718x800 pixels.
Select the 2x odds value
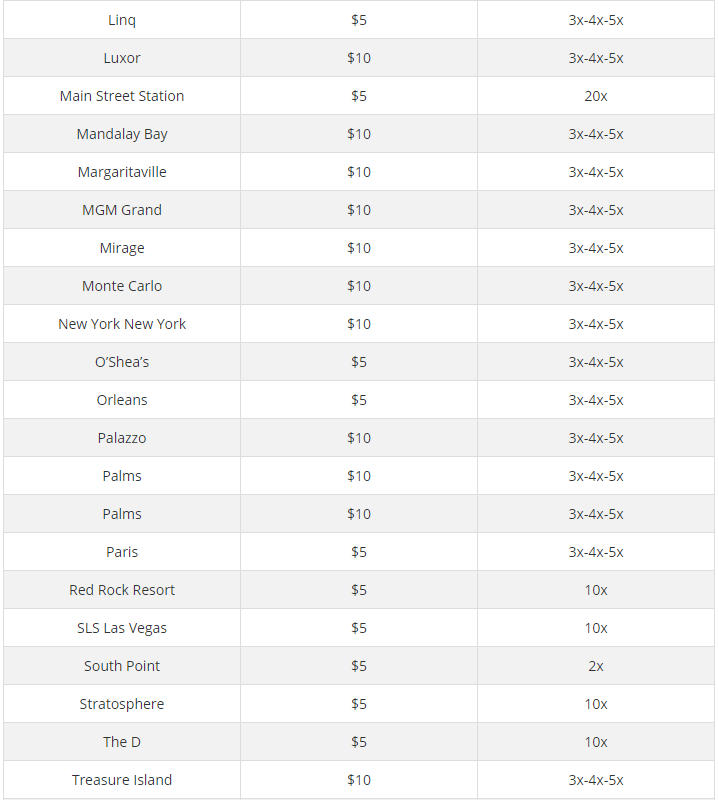[x=596, y=666]
